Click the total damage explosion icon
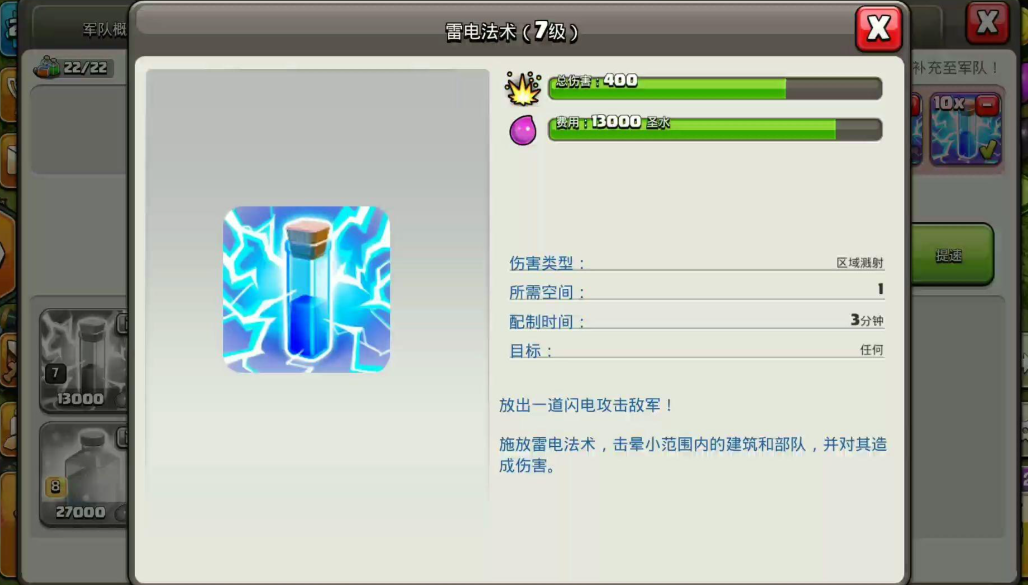Image resolution: width=1028 pixels, height=585 pixels. tap(523, 88)
